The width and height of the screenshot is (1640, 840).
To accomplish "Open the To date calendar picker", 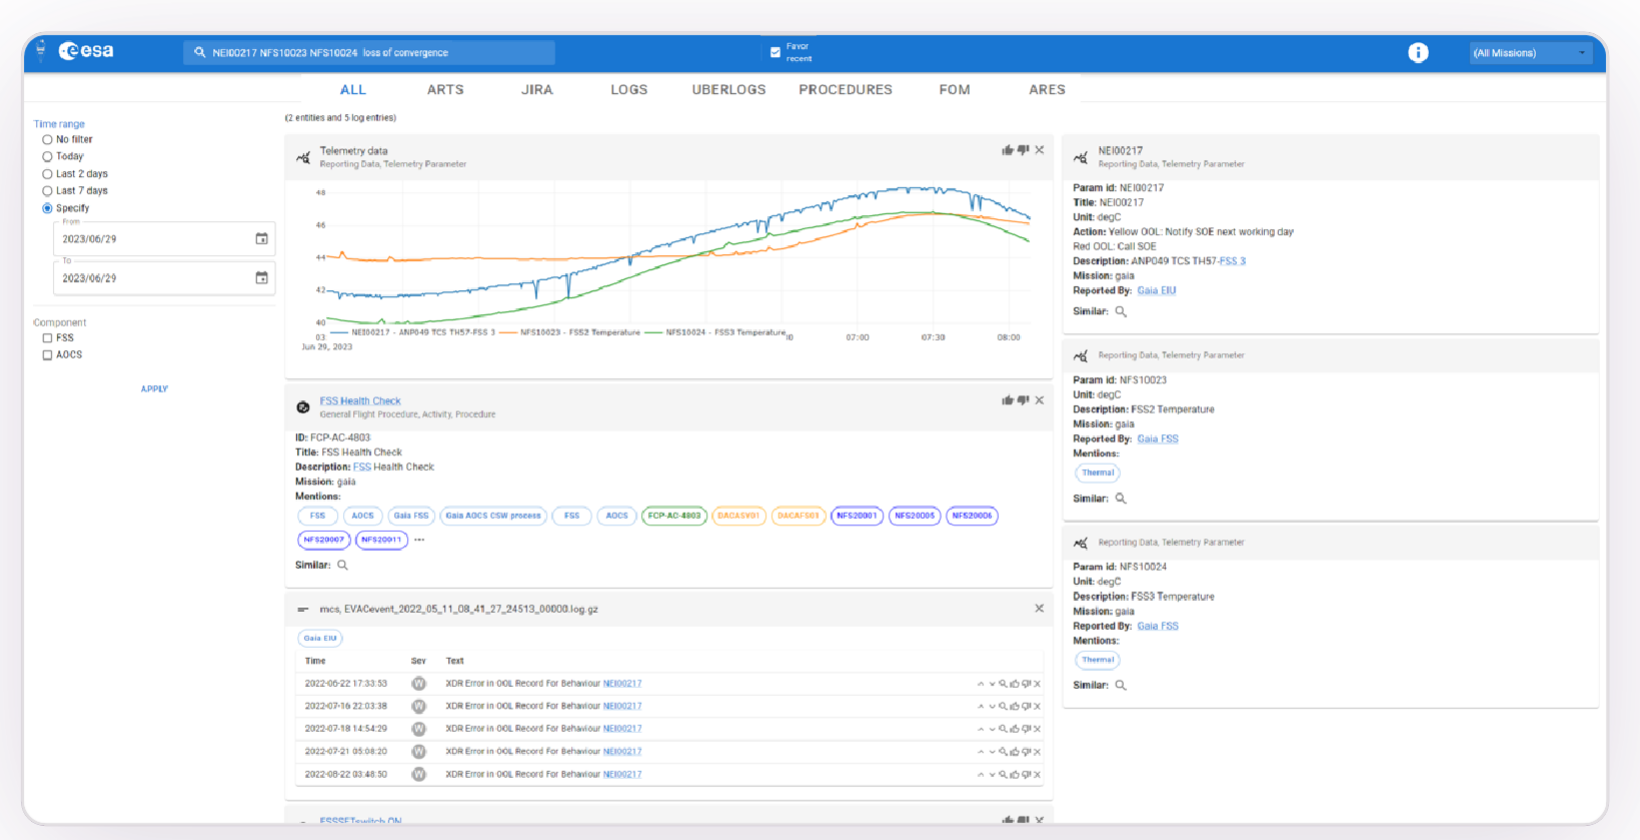I will click(x=262, y=278).
